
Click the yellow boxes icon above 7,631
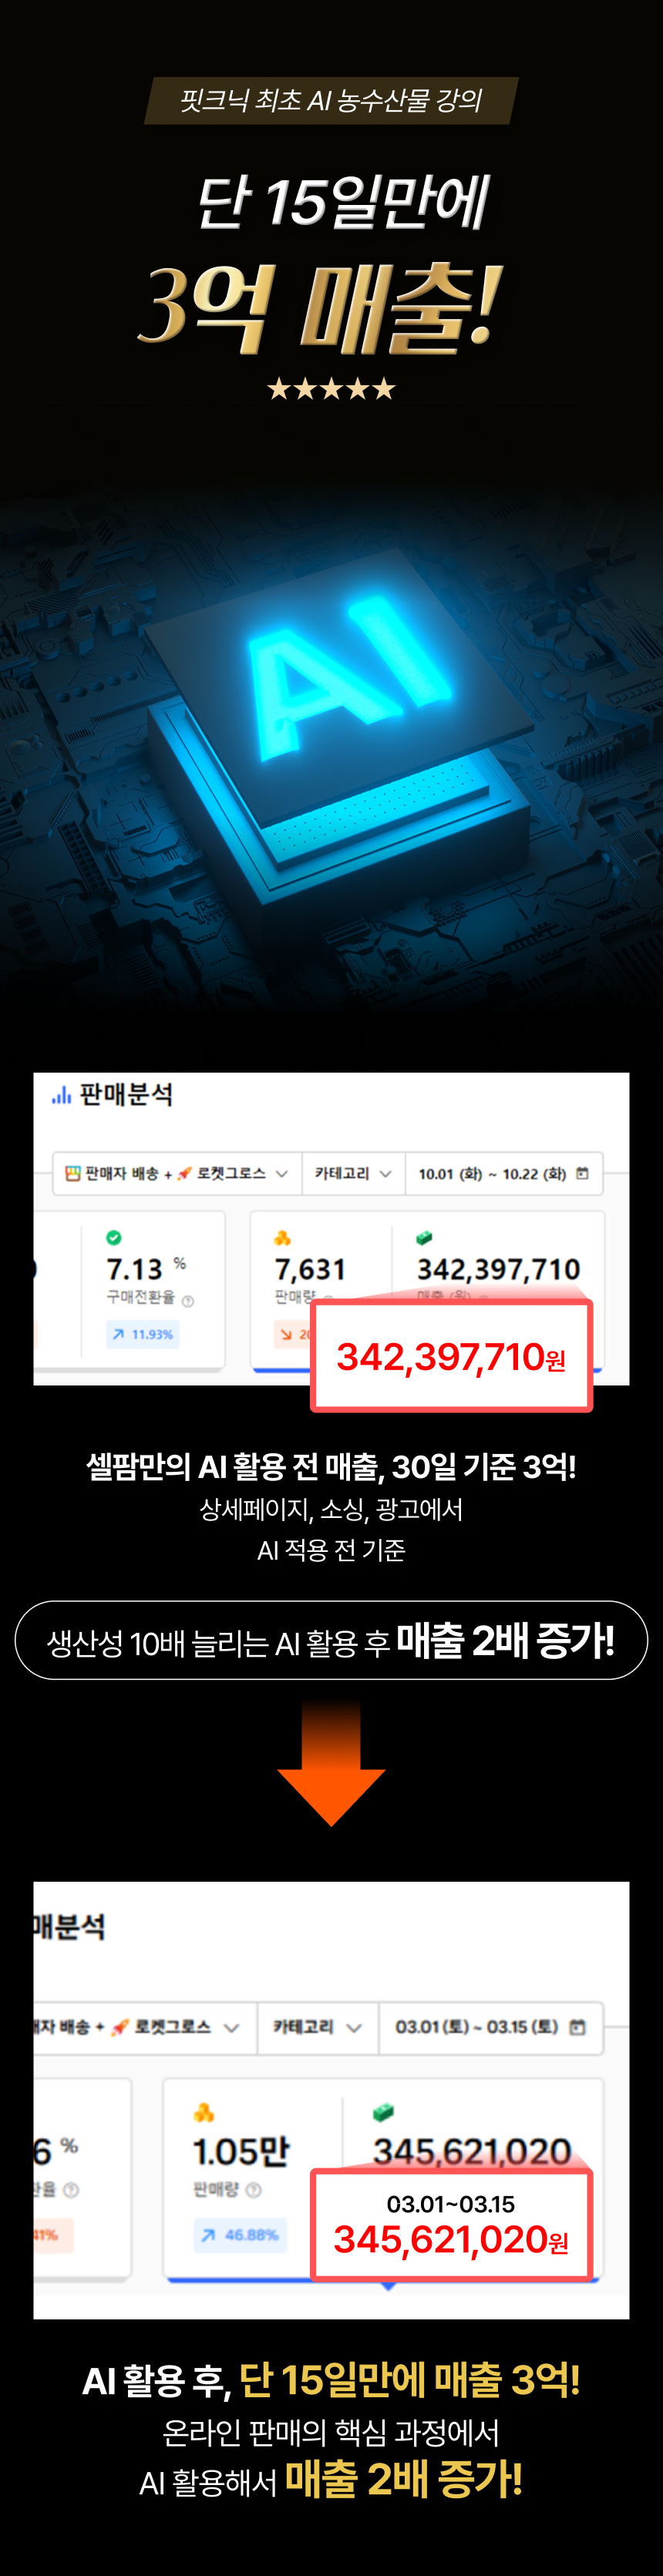[x=282, y=1238]
